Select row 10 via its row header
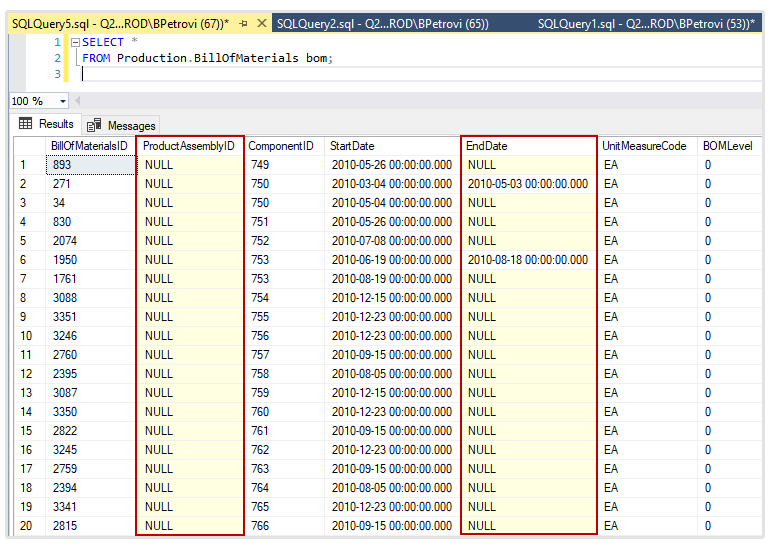Screen dimensions: 770x550 click(x=29, y=336)
